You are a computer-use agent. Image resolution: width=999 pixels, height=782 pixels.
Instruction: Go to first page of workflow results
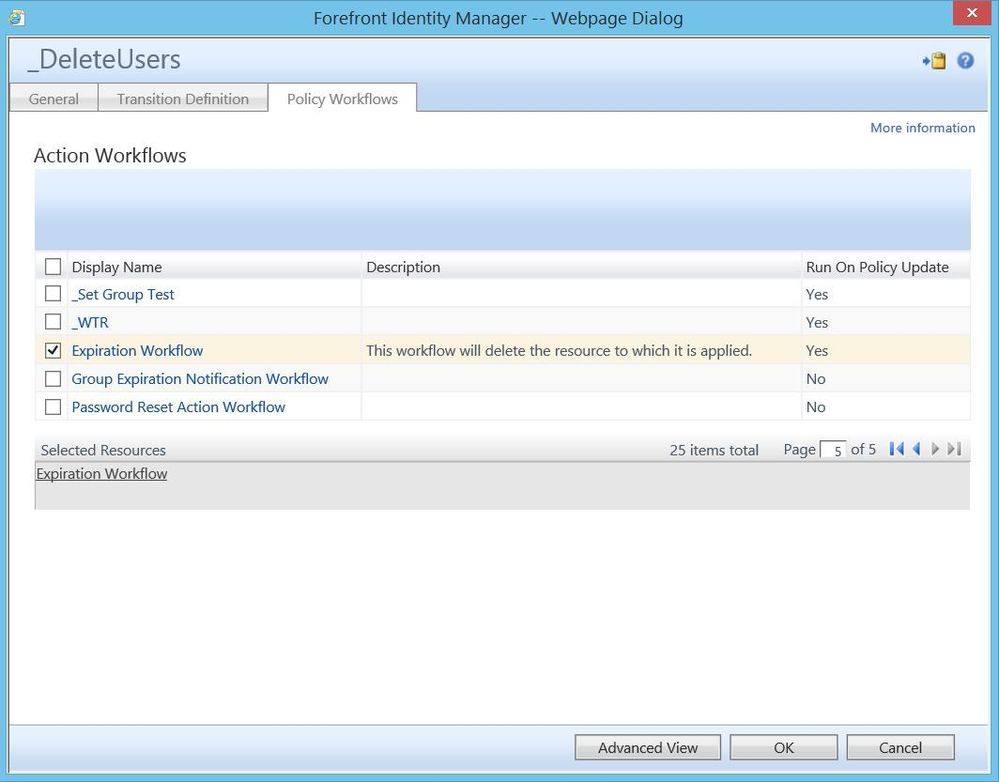click(896, 449)
